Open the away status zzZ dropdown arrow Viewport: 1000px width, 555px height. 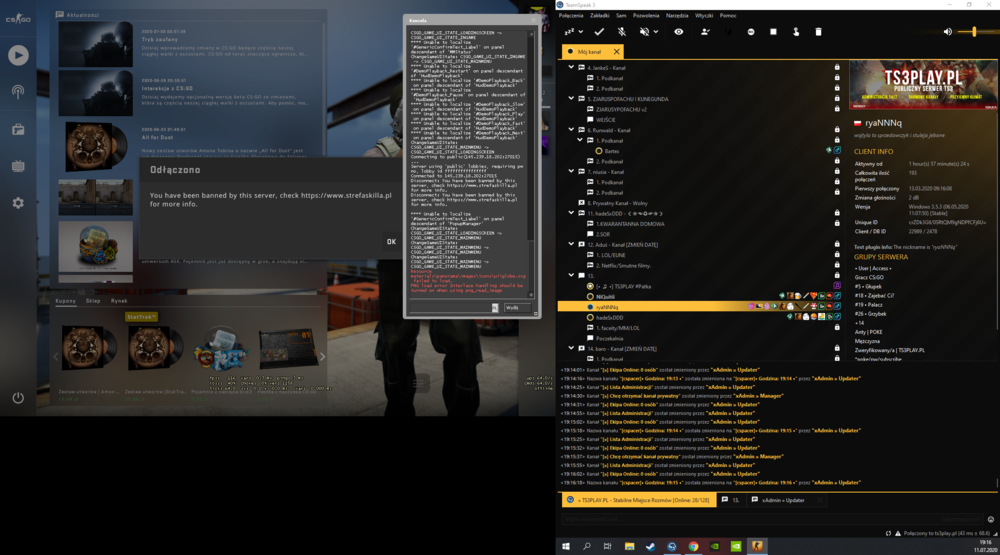coord(580,31)
